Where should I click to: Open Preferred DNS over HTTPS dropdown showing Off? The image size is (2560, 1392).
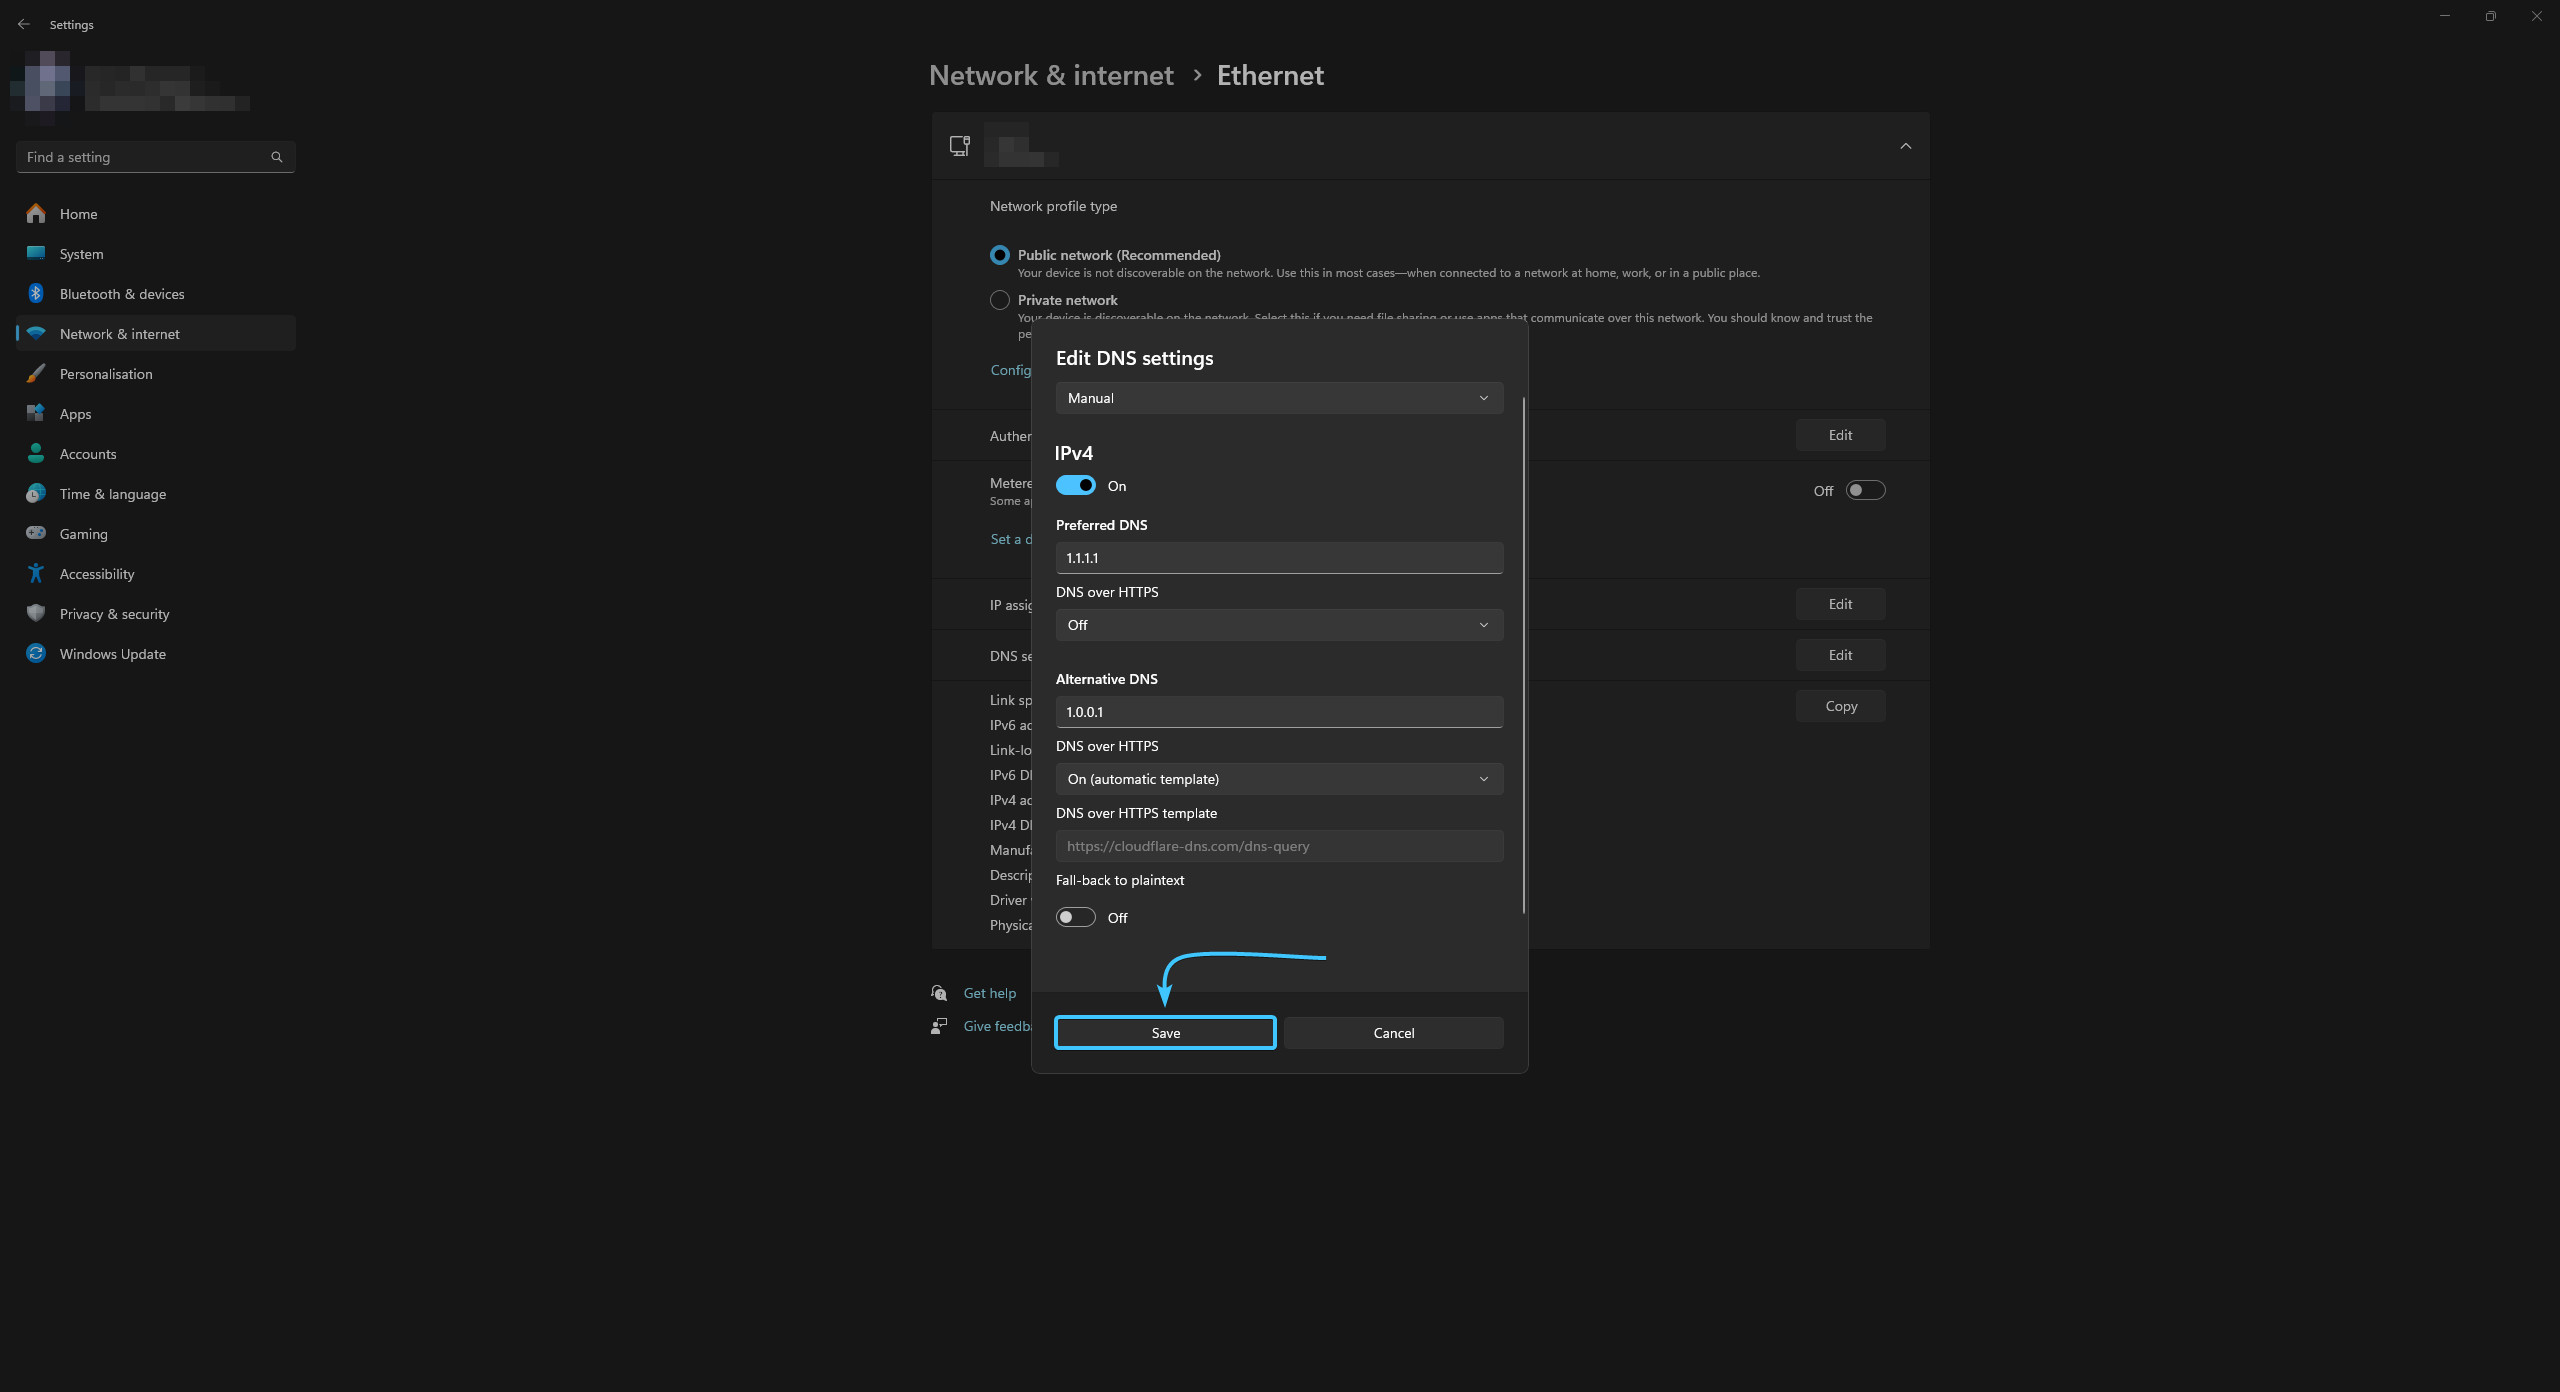(1278, 625)
